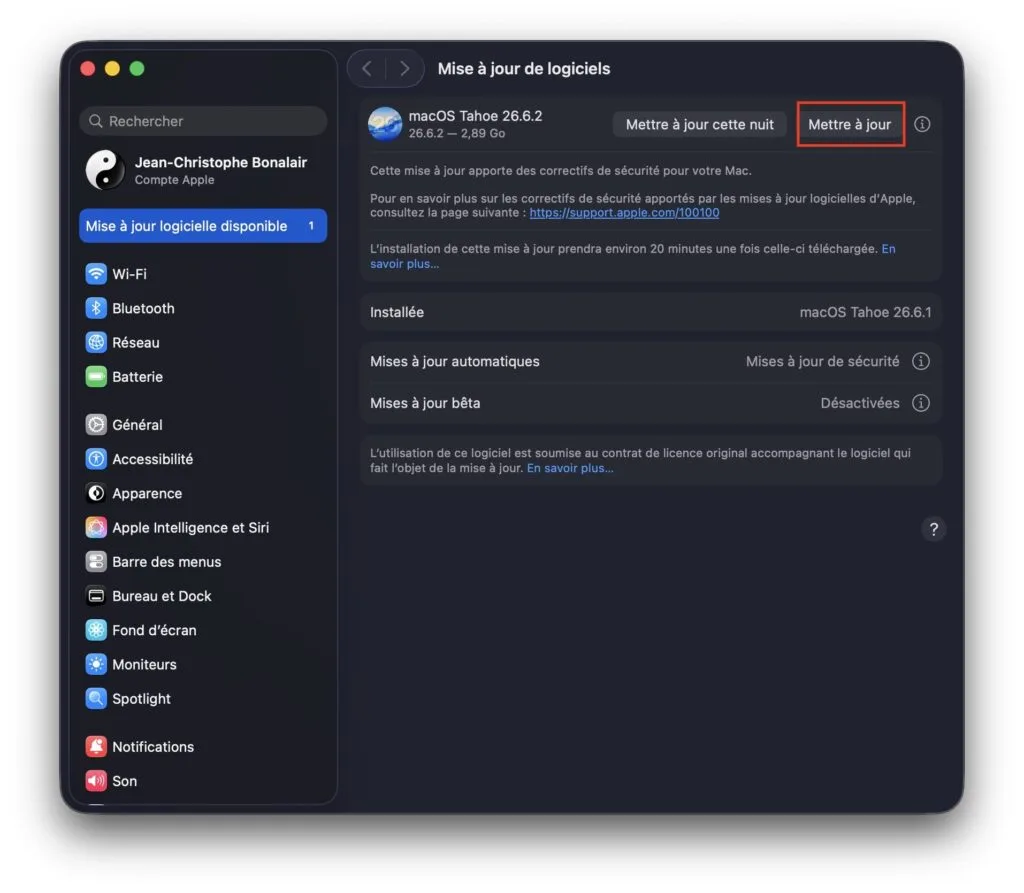Open the Notifications sidebar label

(153, 747)
